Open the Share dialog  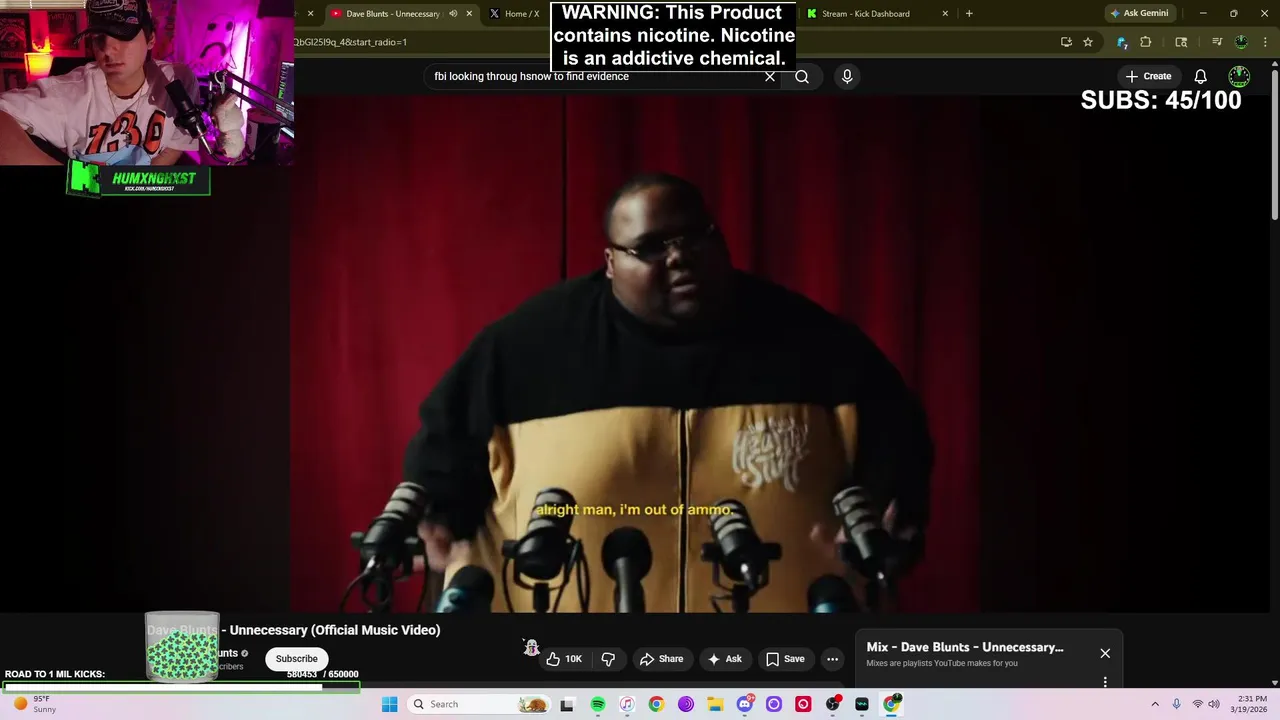point(661,659)
